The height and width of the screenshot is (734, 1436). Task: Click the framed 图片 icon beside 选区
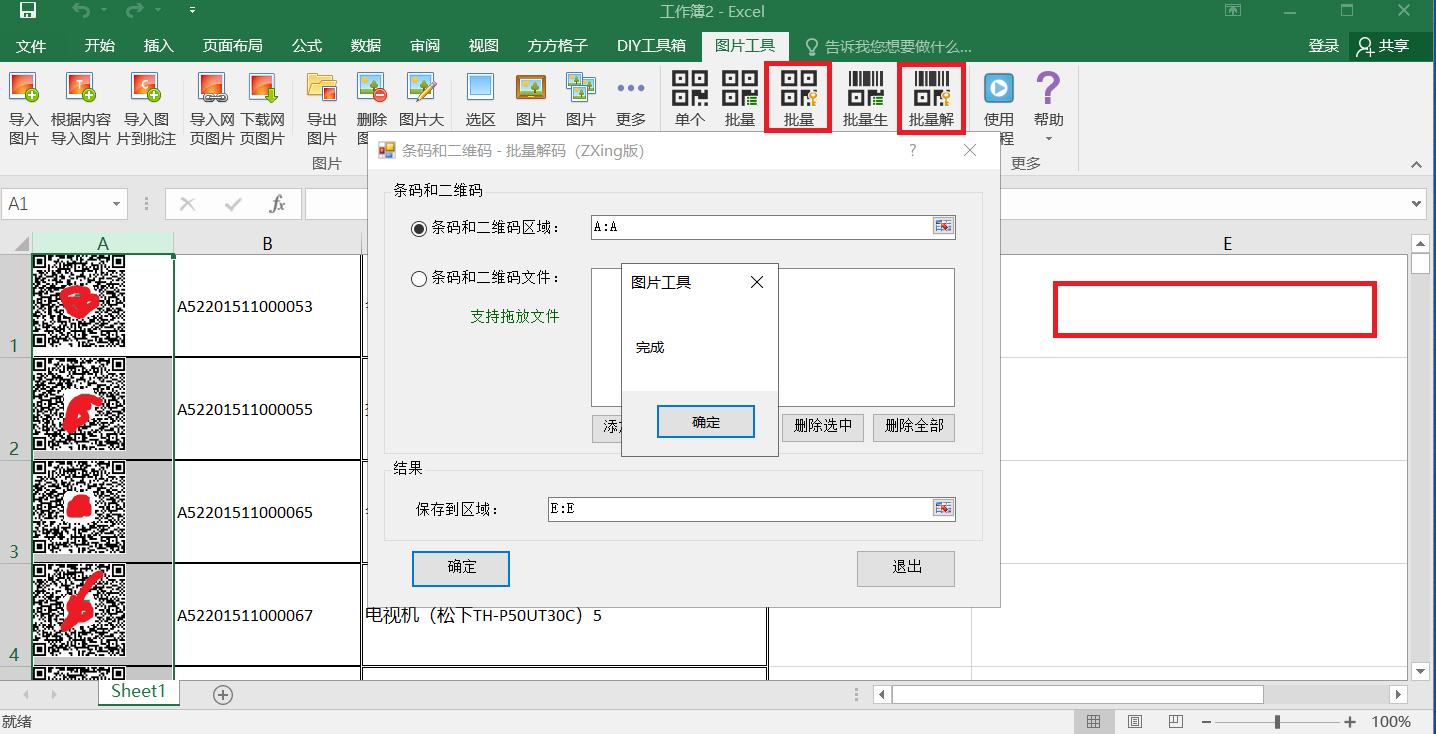(531, 88)
